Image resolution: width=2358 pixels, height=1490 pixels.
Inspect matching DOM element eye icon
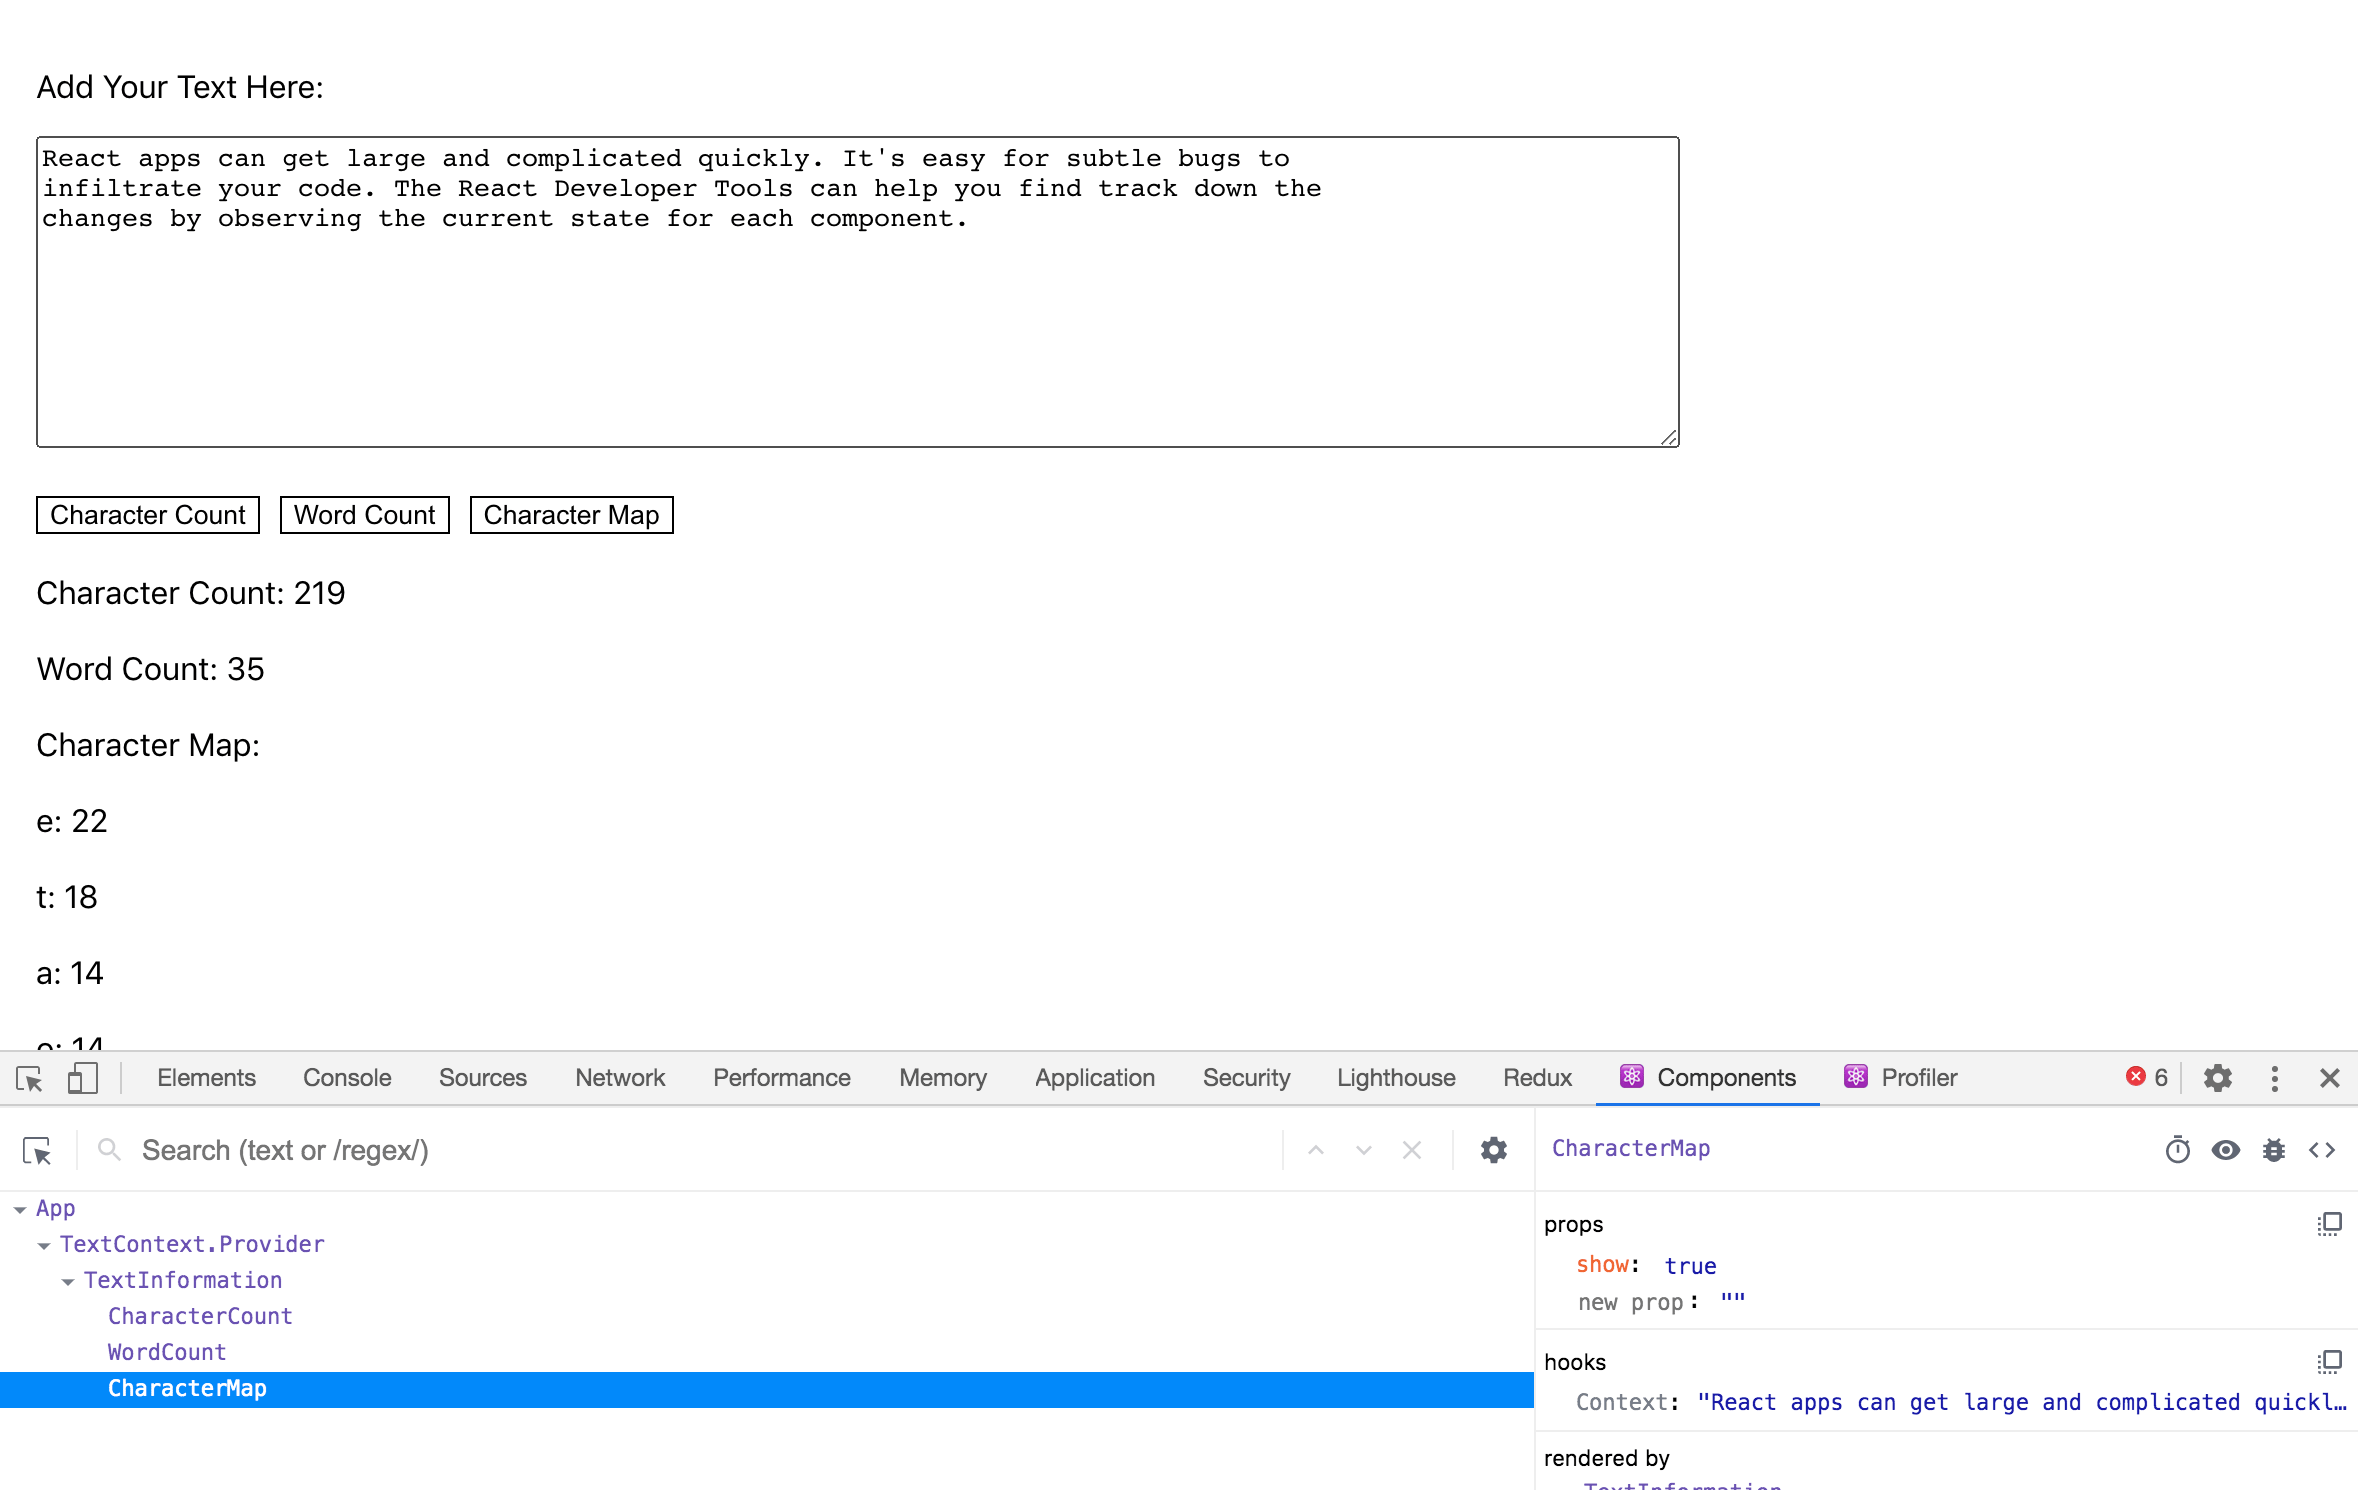click(x=2226, y=1150)
